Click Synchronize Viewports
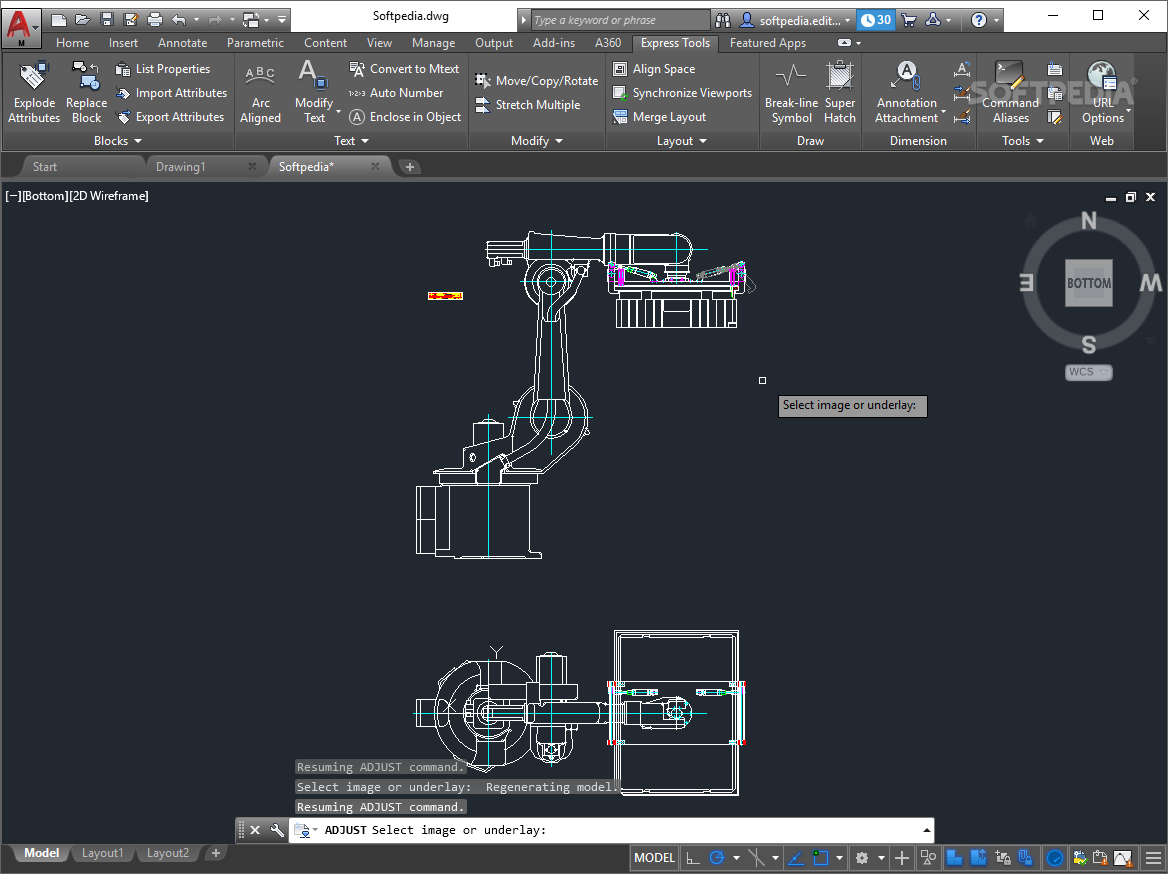Viewport: 1168px width, 874px height. click(x=682, y=93)
